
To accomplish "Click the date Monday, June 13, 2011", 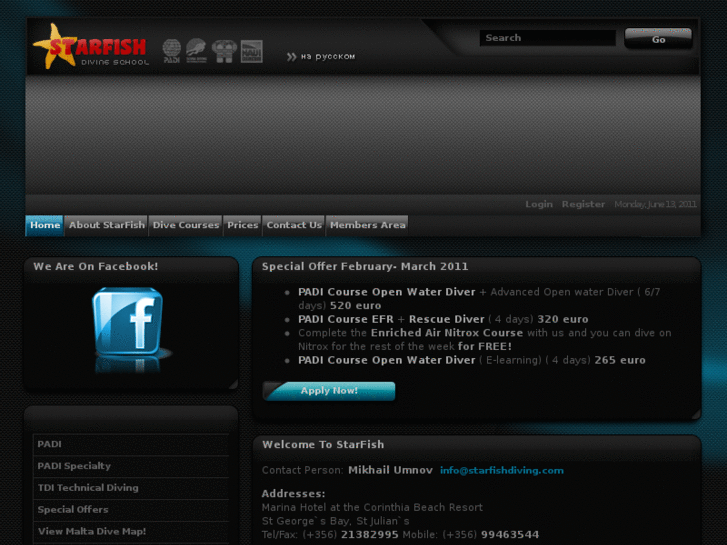I will pos(655,204).
